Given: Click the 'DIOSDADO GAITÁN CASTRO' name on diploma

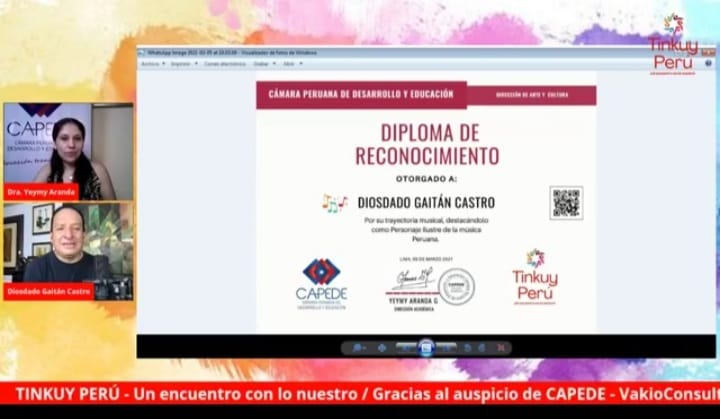Looking at the screenshot, I should point(426,203).
